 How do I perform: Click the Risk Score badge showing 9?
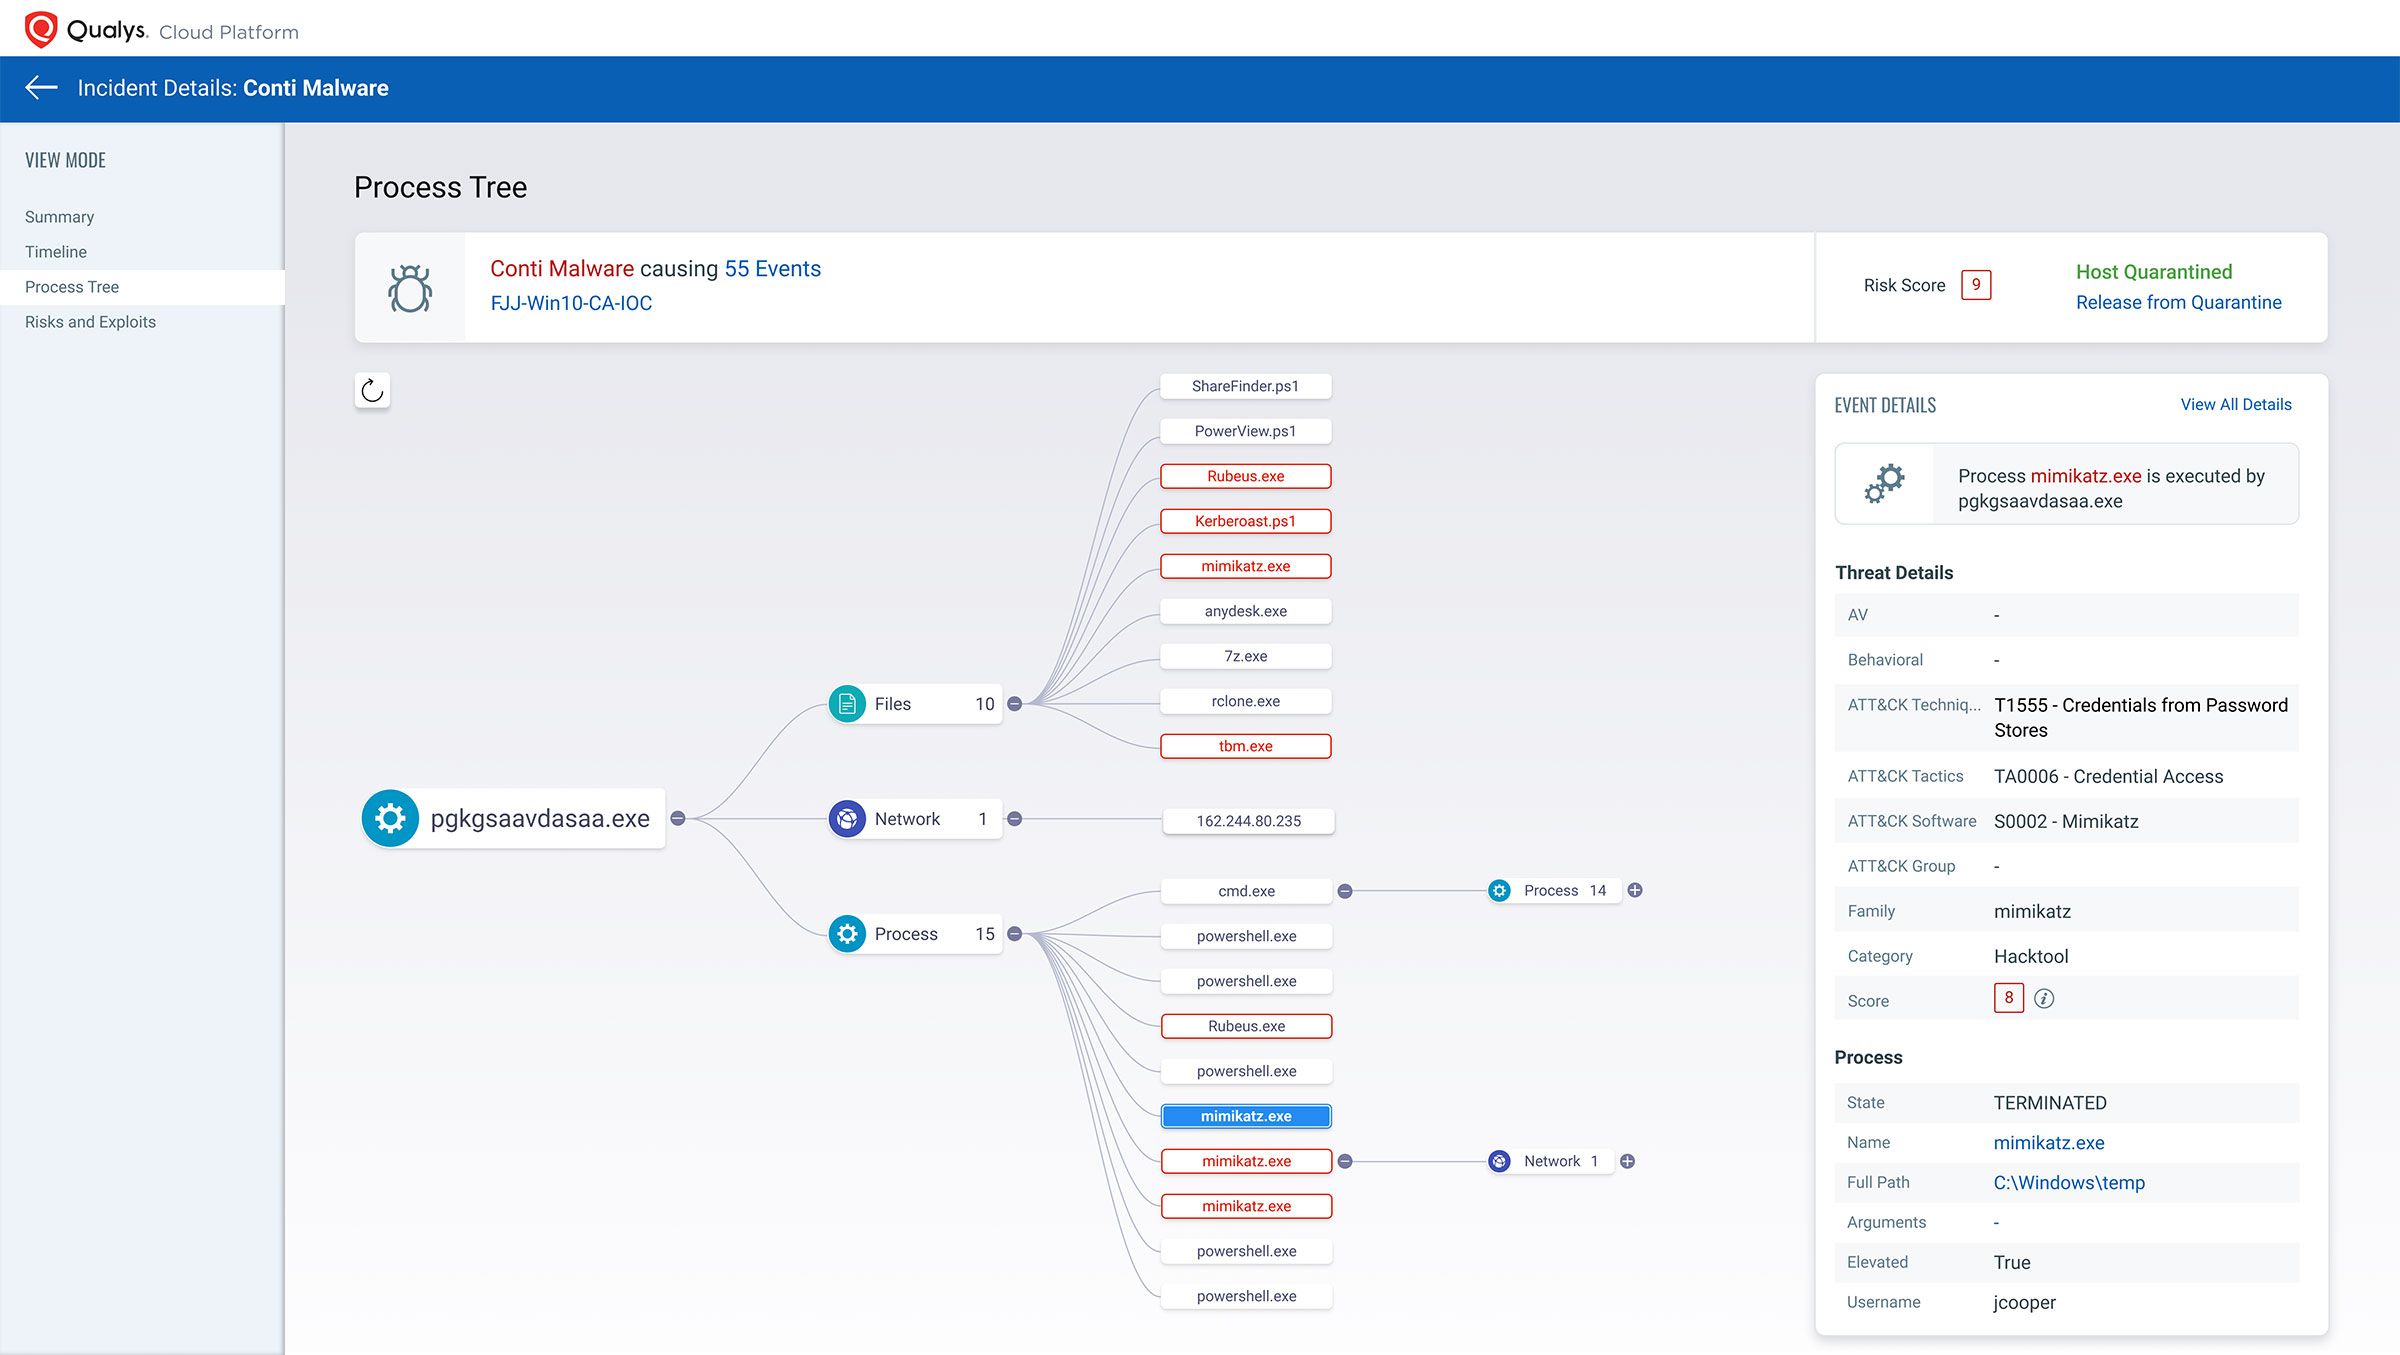1976,285
